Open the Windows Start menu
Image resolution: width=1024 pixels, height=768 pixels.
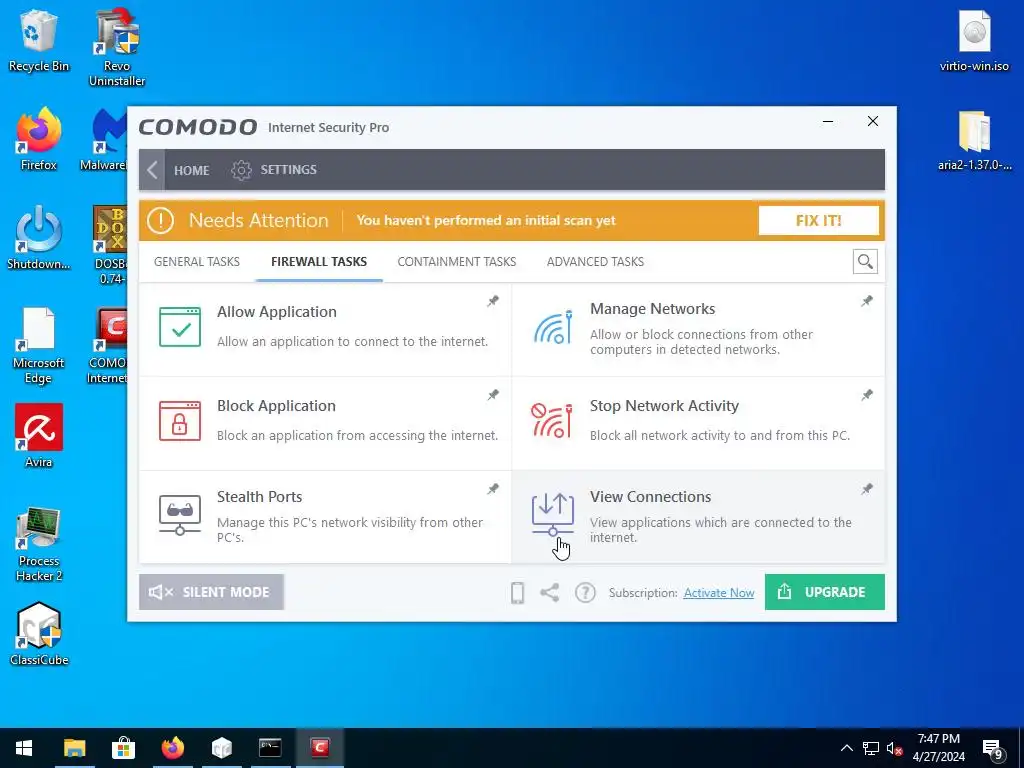click(x=24, y=748)
